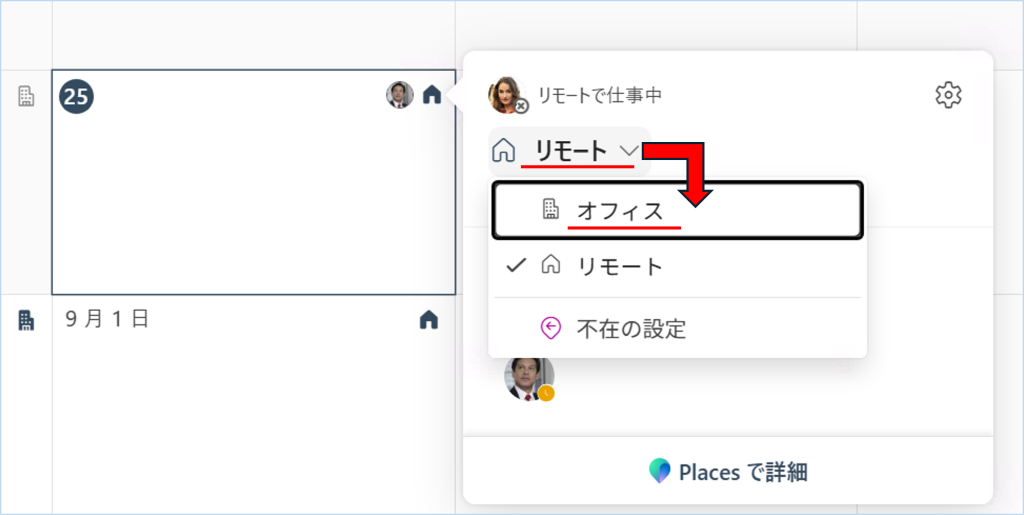Click the grey office building icon beside 25
The image size is (1024, 515).
tap(25, 97)
